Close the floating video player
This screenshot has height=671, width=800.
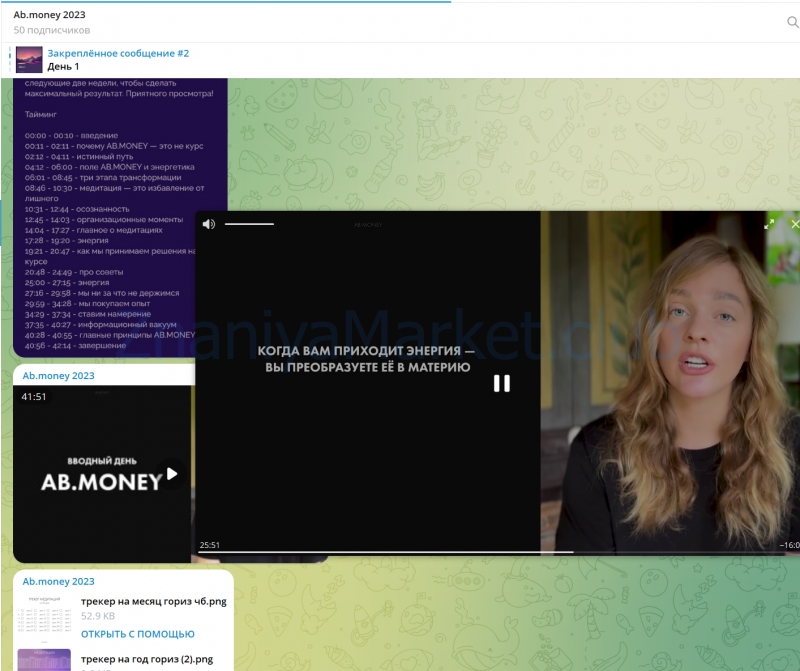click(x=795, y=224)
